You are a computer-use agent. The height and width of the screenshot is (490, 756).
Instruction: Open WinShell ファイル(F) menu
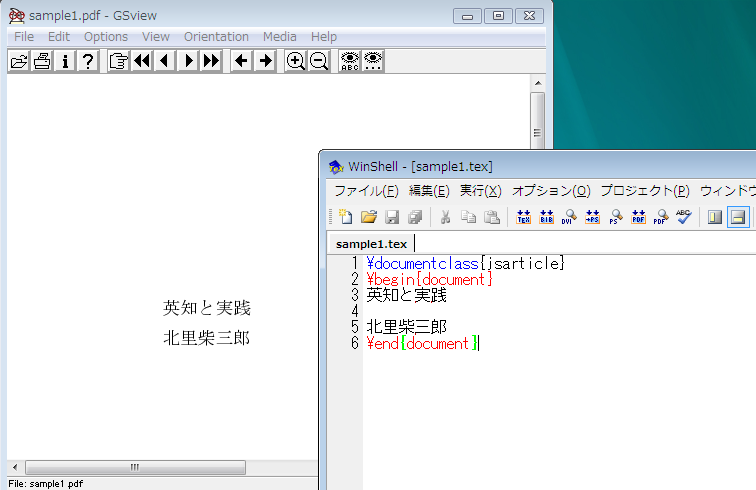pos(366,191)
